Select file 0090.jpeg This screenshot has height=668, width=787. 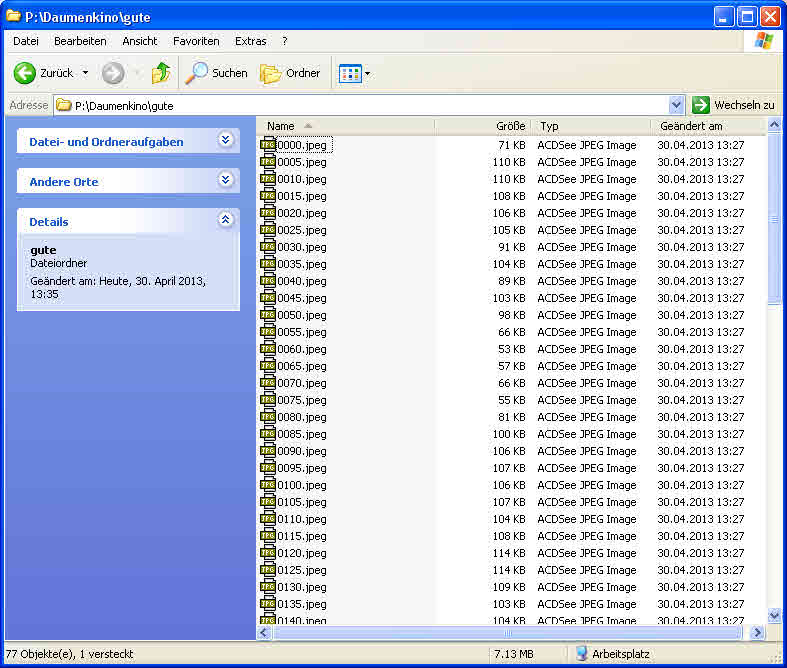pos(302,451)
